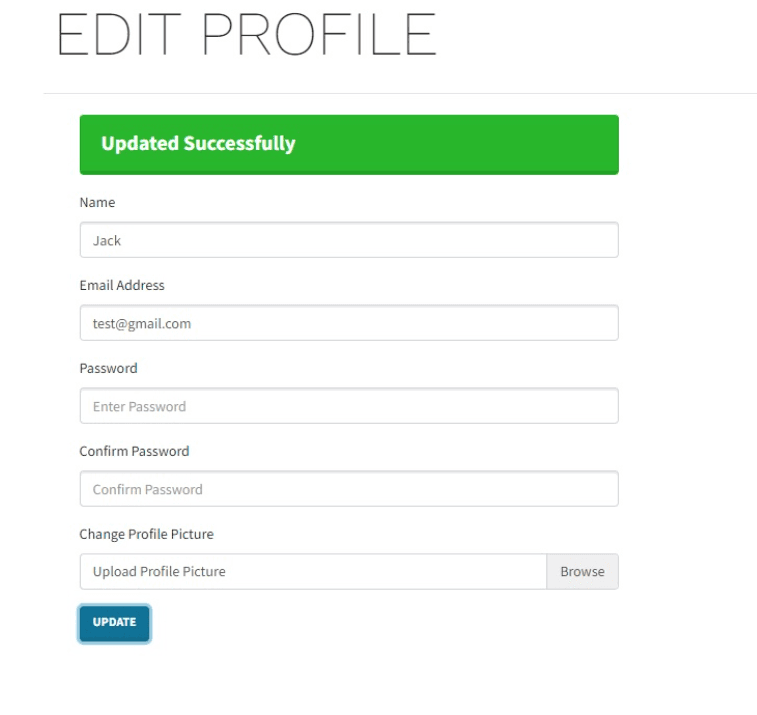Click the green Updated Successfully banner
The width and height of the screenshot is (757, 715).
(x=348, y=144)
